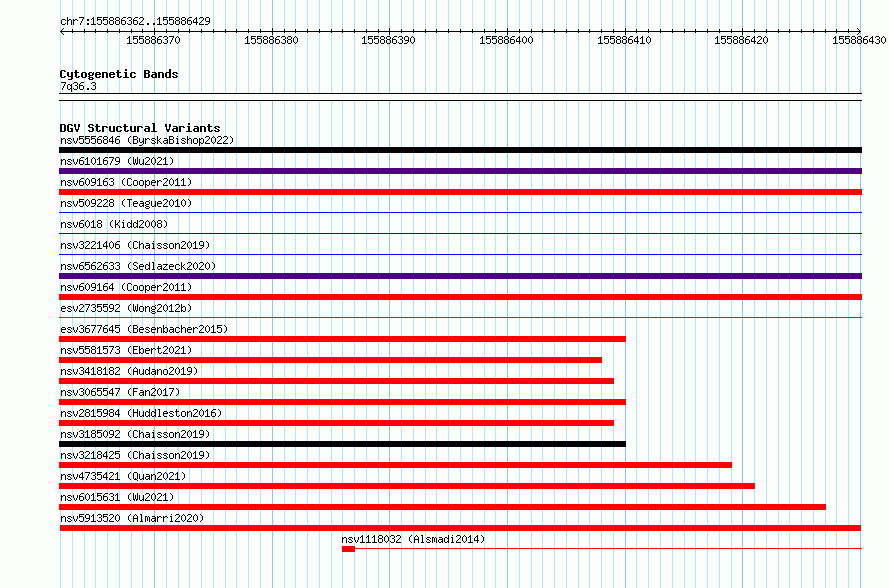890x588 pixels.
Task: Select the red nsv5913520 variant bar
Action: (460, 528)
